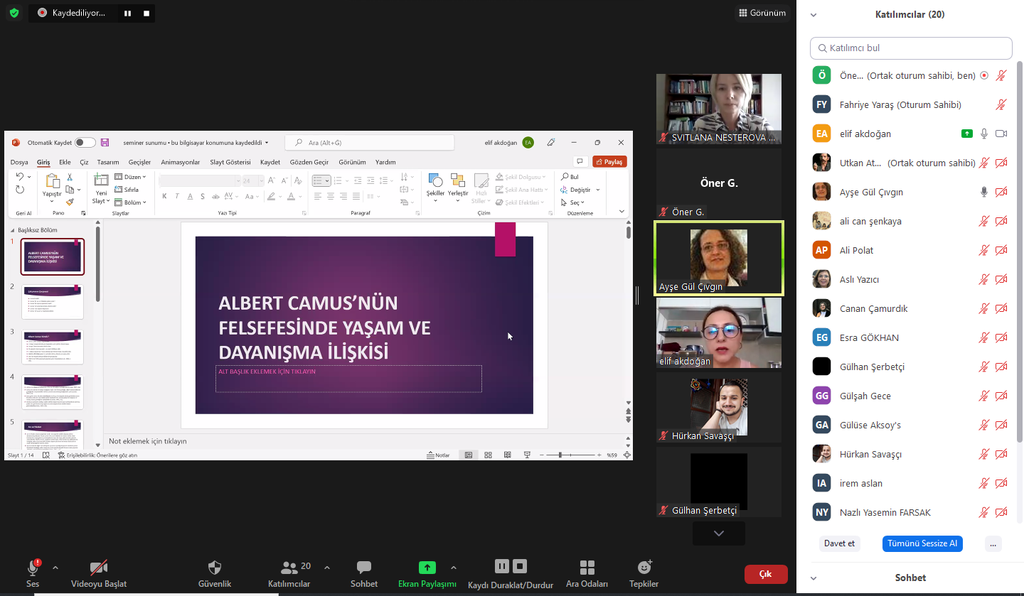Open the Görünüm view options in Zoom
Viewport: 1024px width, 596px height.
pyautogui.click(x=762, y=13)
